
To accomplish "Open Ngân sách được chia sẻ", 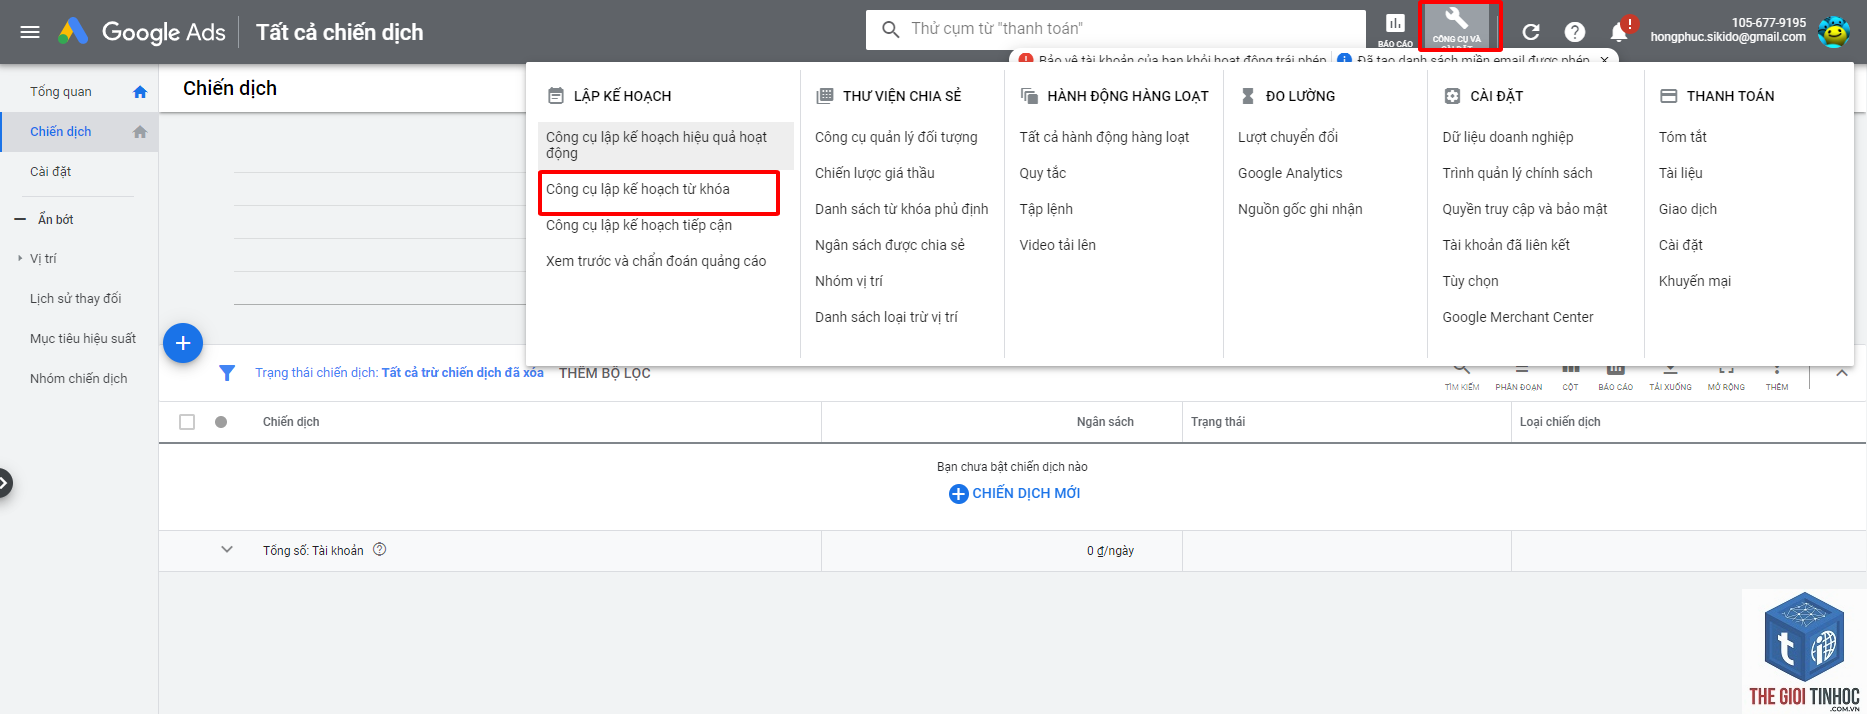I will (890, 245).
